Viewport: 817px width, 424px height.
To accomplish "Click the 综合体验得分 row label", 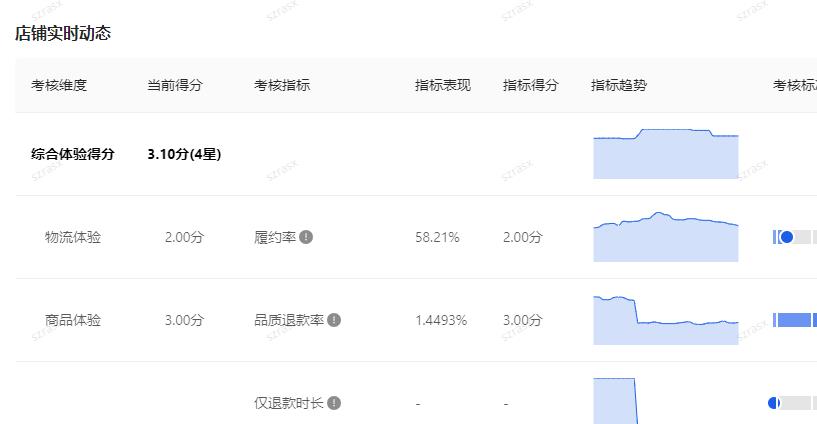I will (x=73, y=154).
